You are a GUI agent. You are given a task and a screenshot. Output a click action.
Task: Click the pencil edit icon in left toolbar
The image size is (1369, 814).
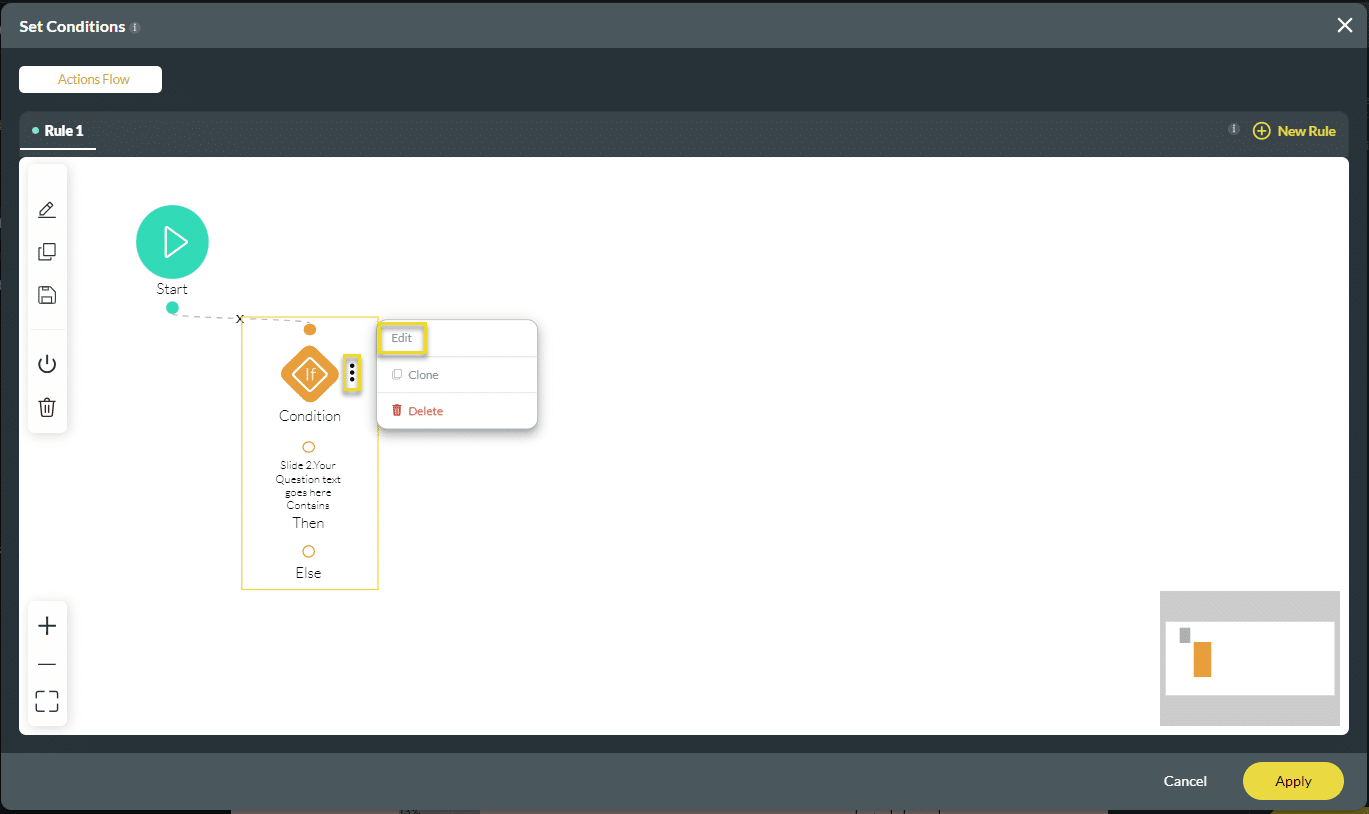point(47,210)
